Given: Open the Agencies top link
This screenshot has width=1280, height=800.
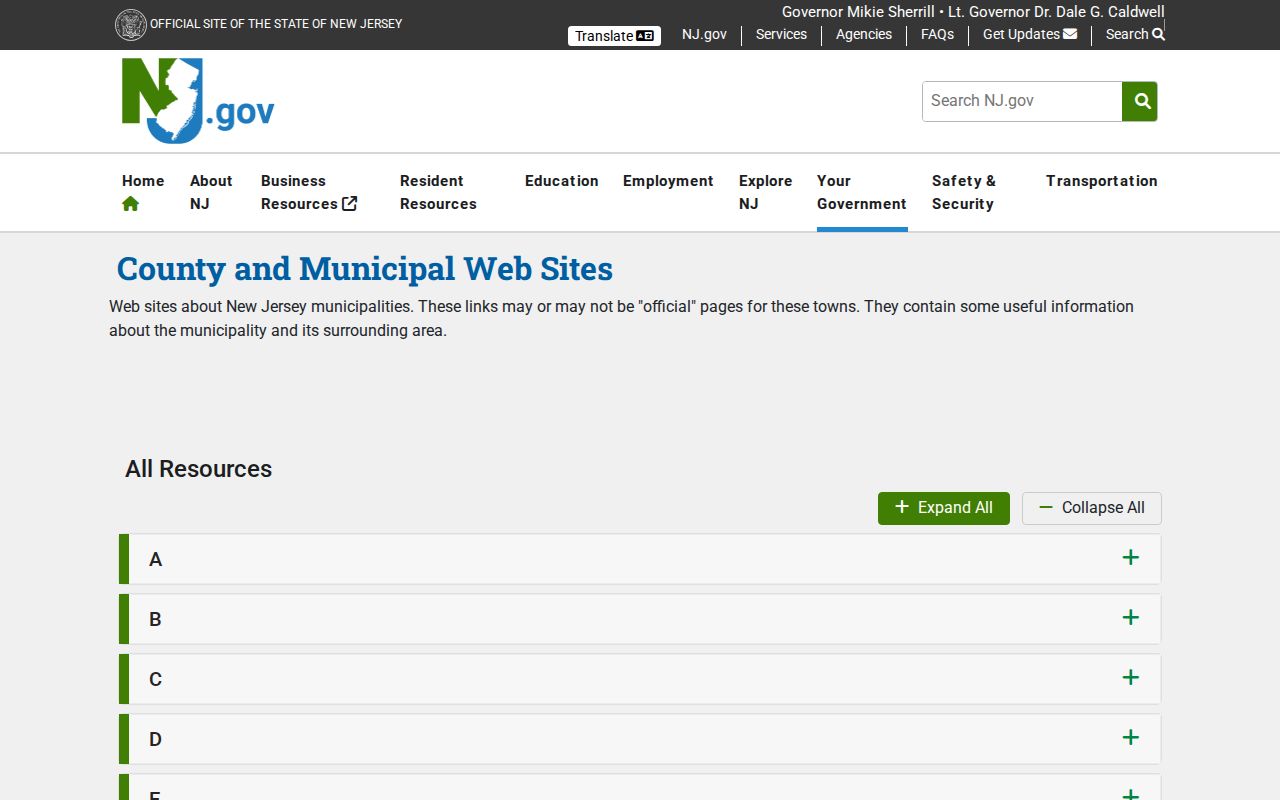Looking at the screenshot, I should pyautogui.click(x=864, y=34).
